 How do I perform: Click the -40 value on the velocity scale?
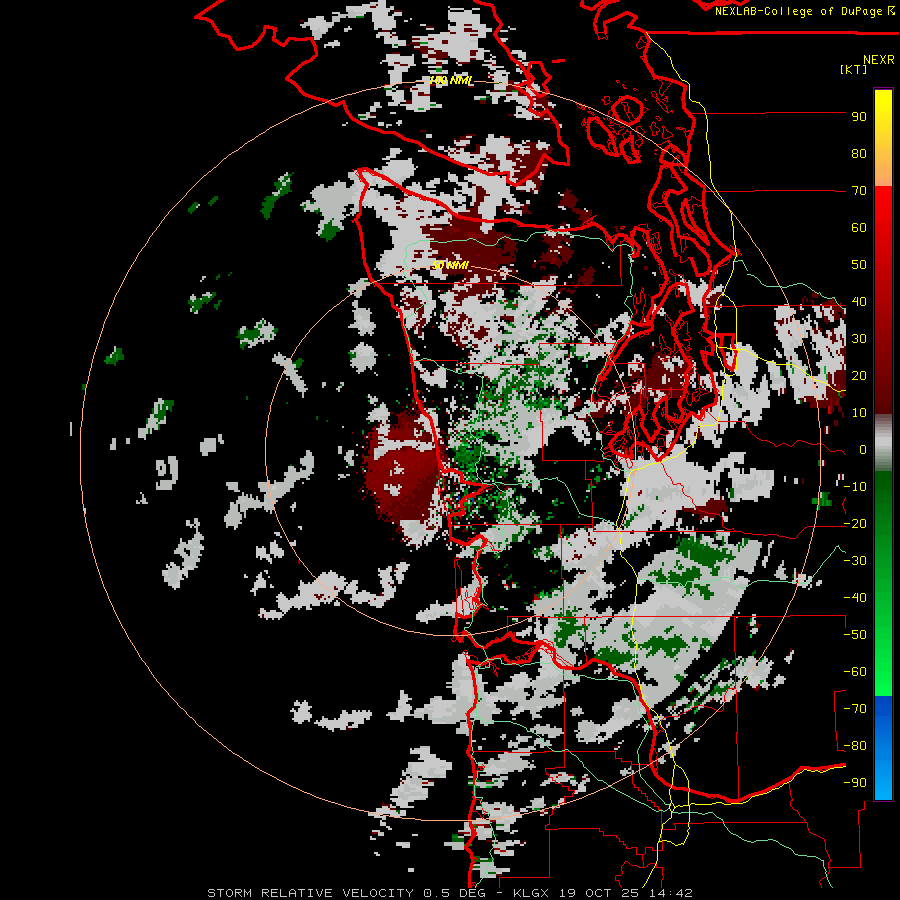click(x=855, y=598)
